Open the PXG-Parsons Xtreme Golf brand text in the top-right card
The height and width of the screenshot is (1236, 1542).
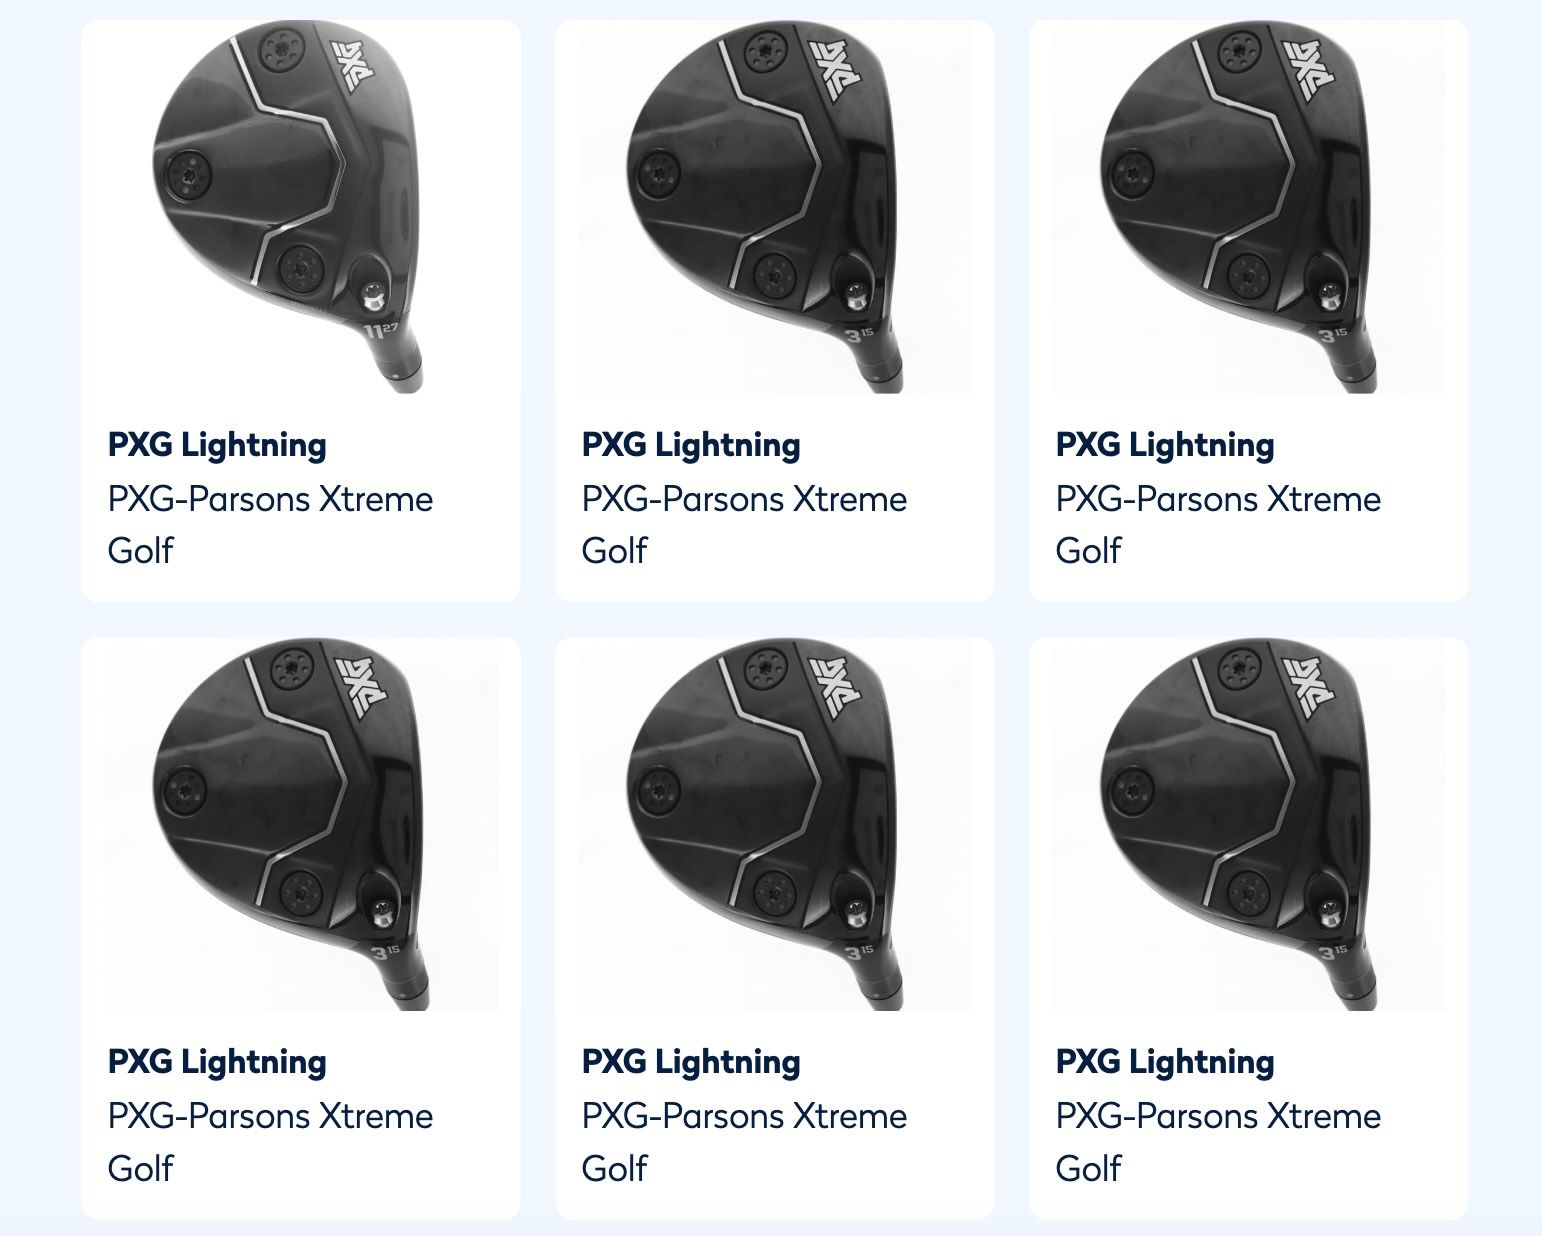click(1219, 524)
